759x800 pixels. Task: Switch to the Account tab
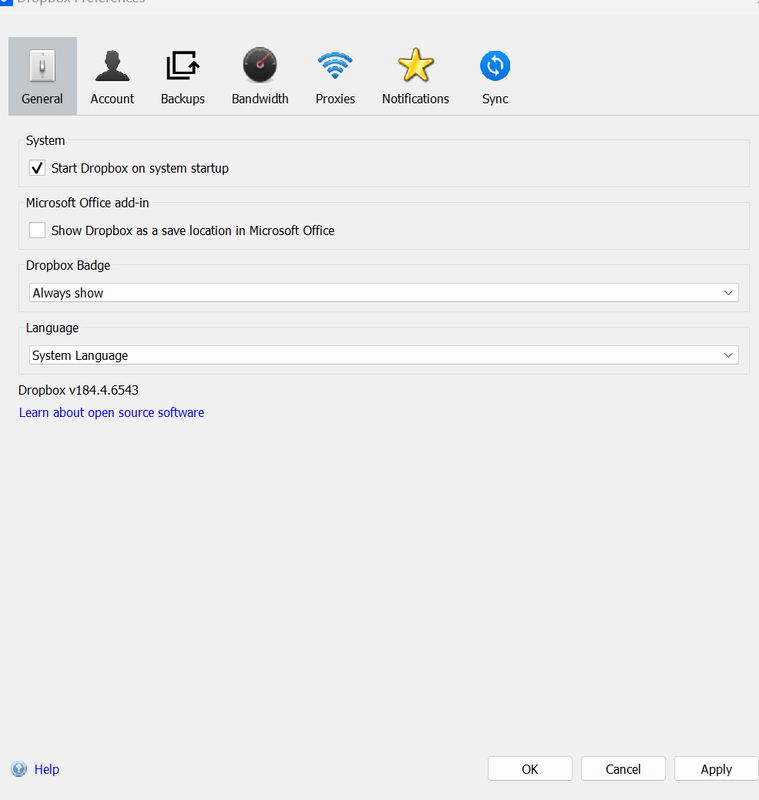[112, 76]
